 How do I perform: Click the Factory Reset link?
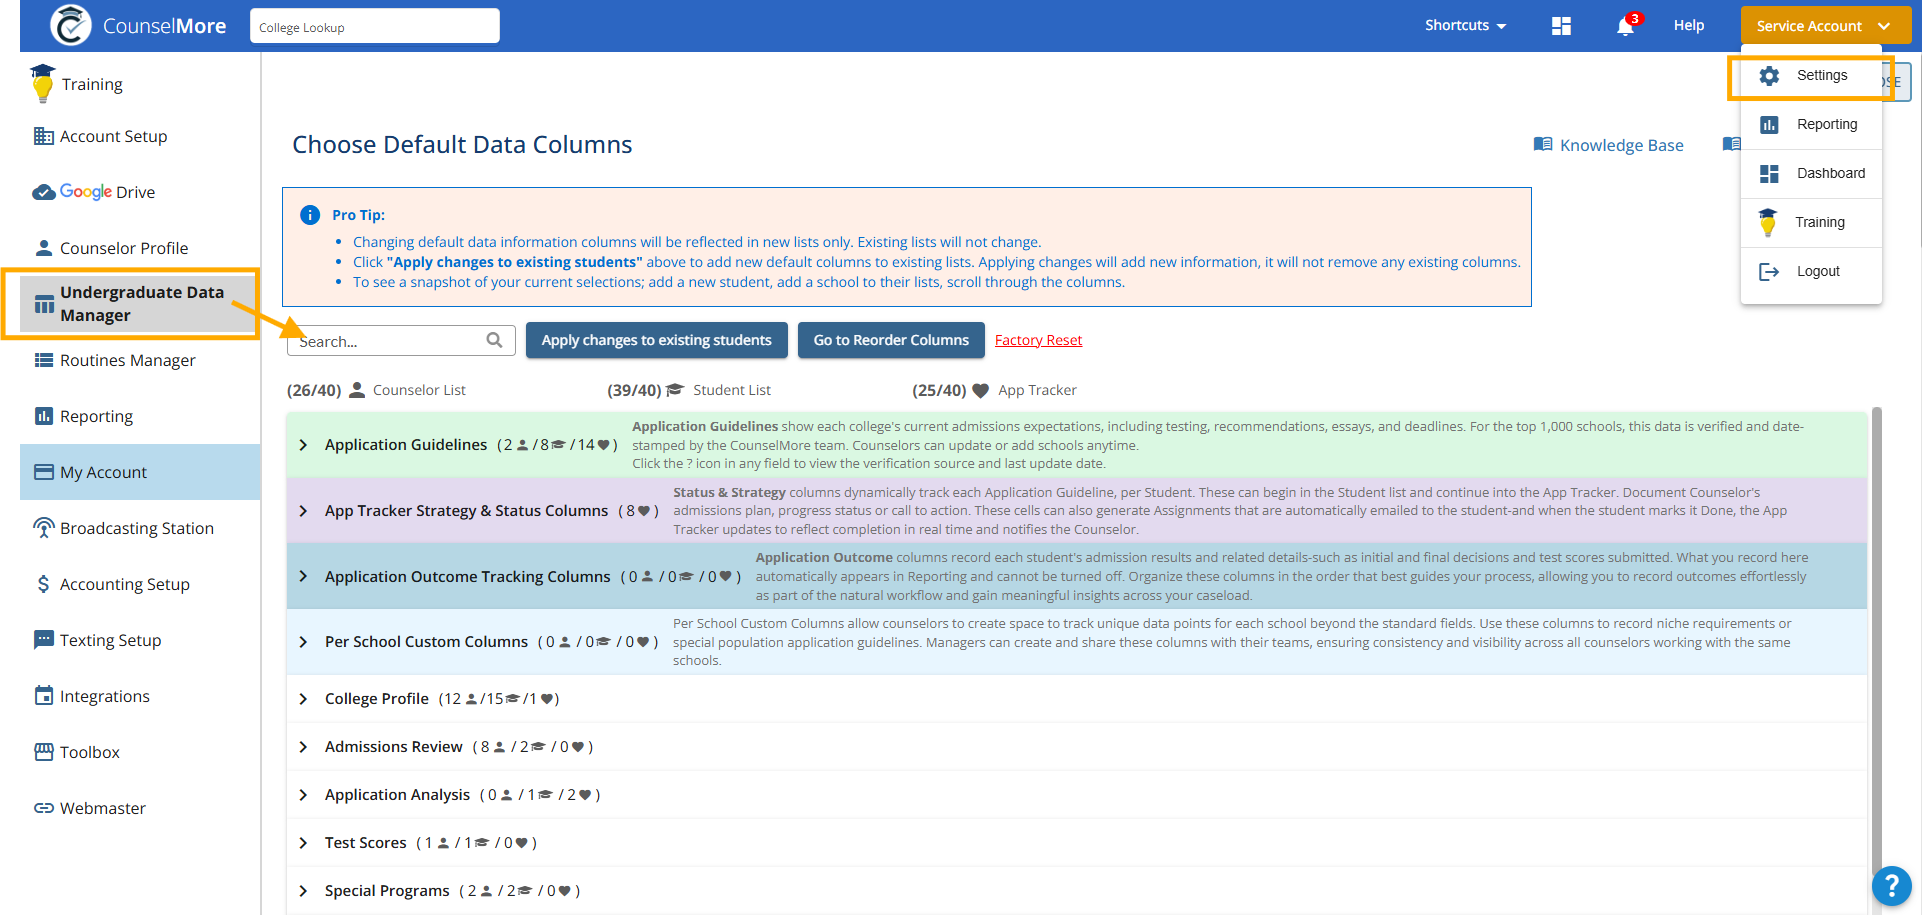pyautogui.click(x=1038, y=340)
